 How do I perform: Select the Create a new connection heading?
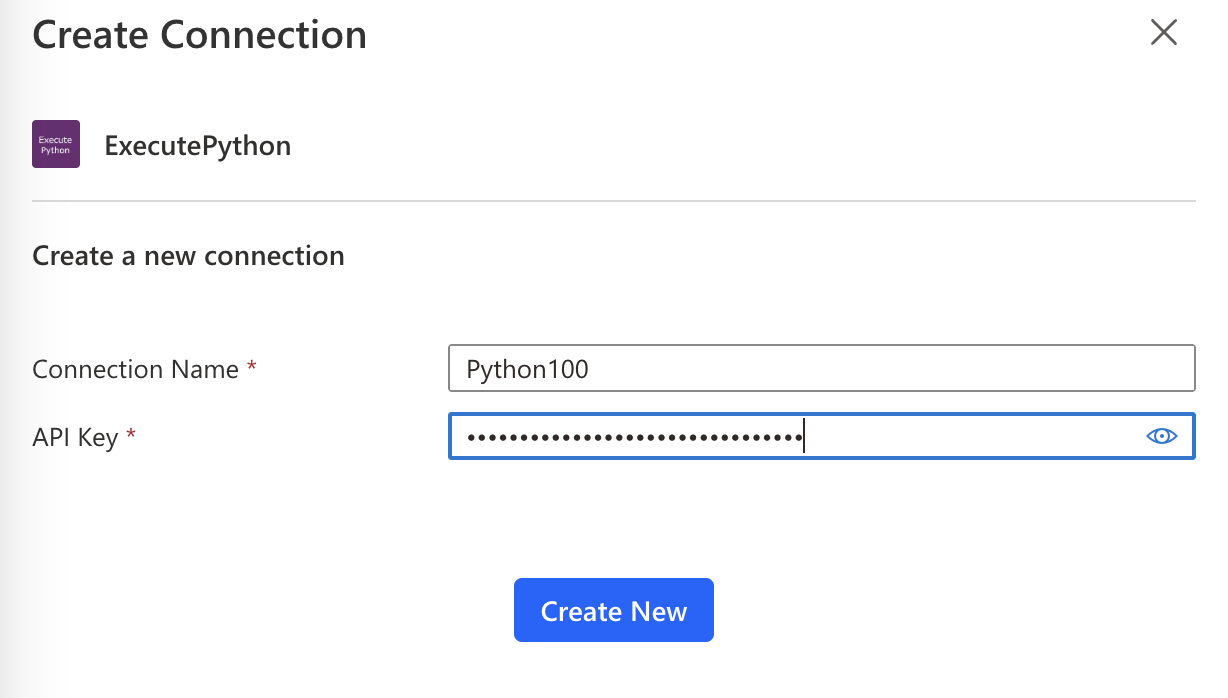[187, 256]
